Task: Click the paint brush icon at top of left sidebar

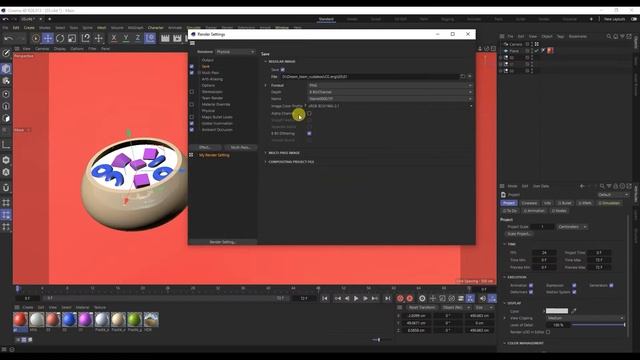Action: (6, 53)
